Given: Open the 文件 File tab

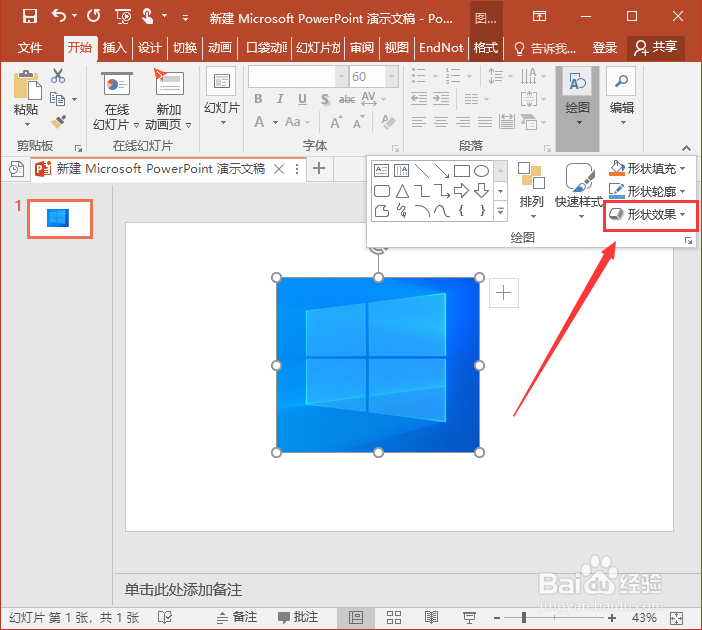Looking at the screenshot, I should click(30, 47).
